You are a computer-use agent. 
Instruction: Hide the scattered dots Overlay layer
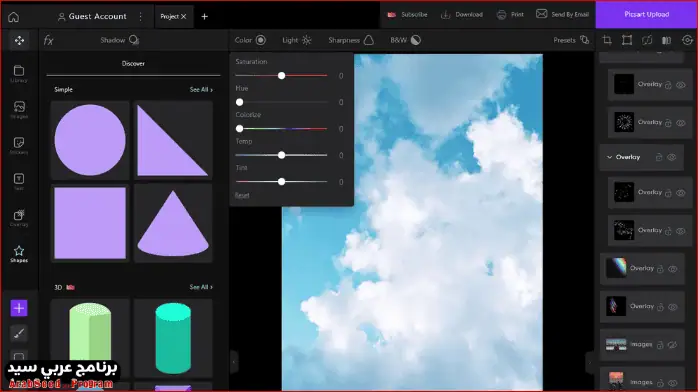[x=681, y=193]
